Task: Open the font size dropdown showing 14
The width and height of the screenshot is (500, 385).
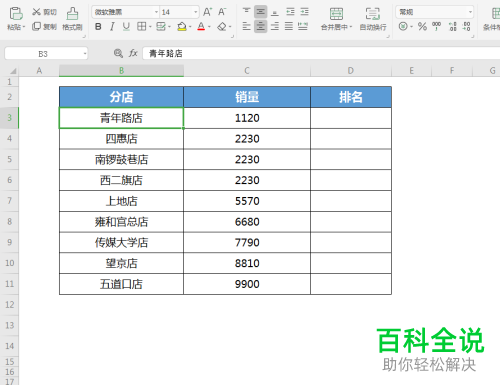Action: click(196, 12)
